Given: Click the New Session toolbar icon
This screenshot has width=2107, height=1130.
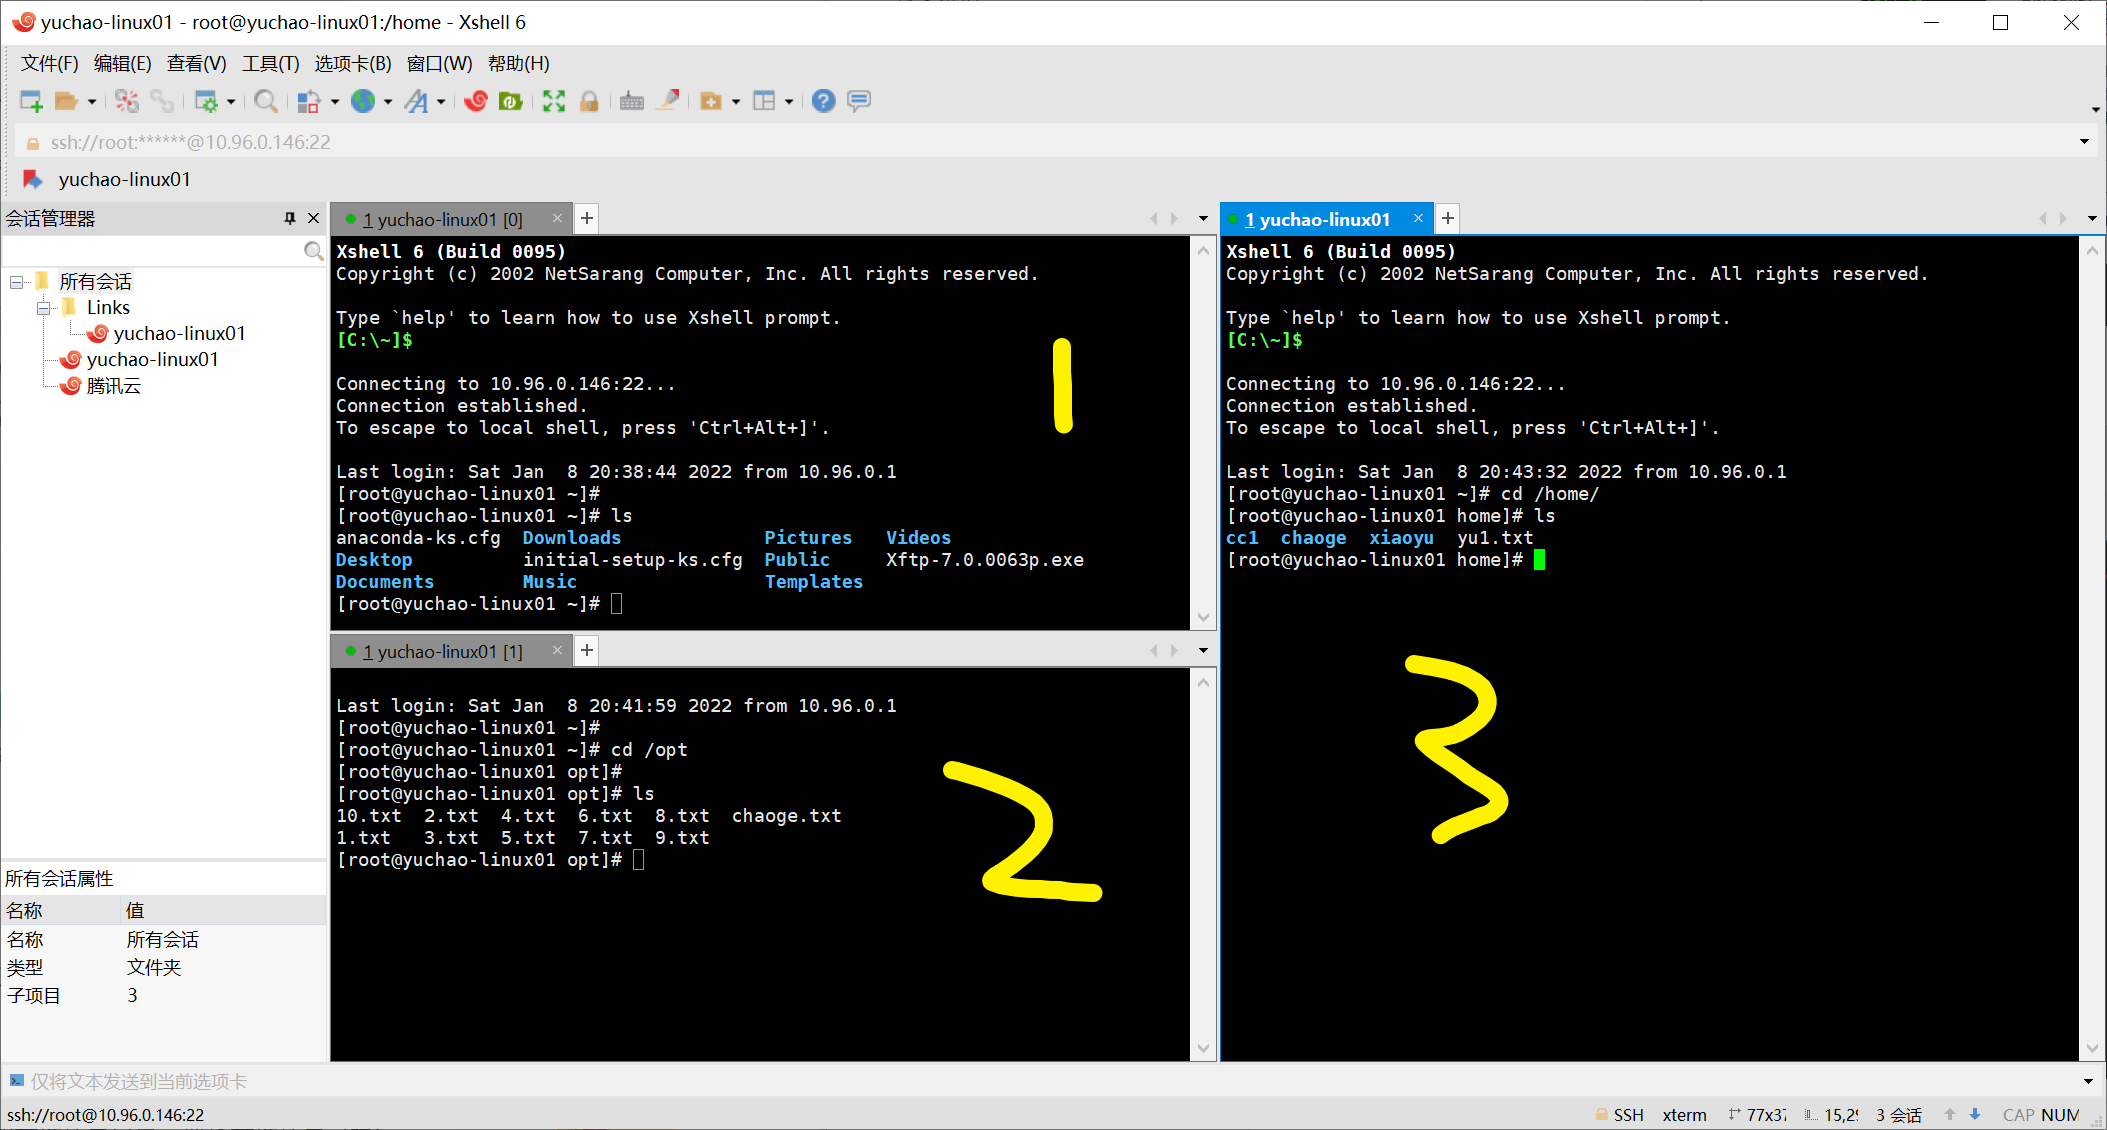Looking at the screenshot, I should pyautogui.click(x=31, y=101).
